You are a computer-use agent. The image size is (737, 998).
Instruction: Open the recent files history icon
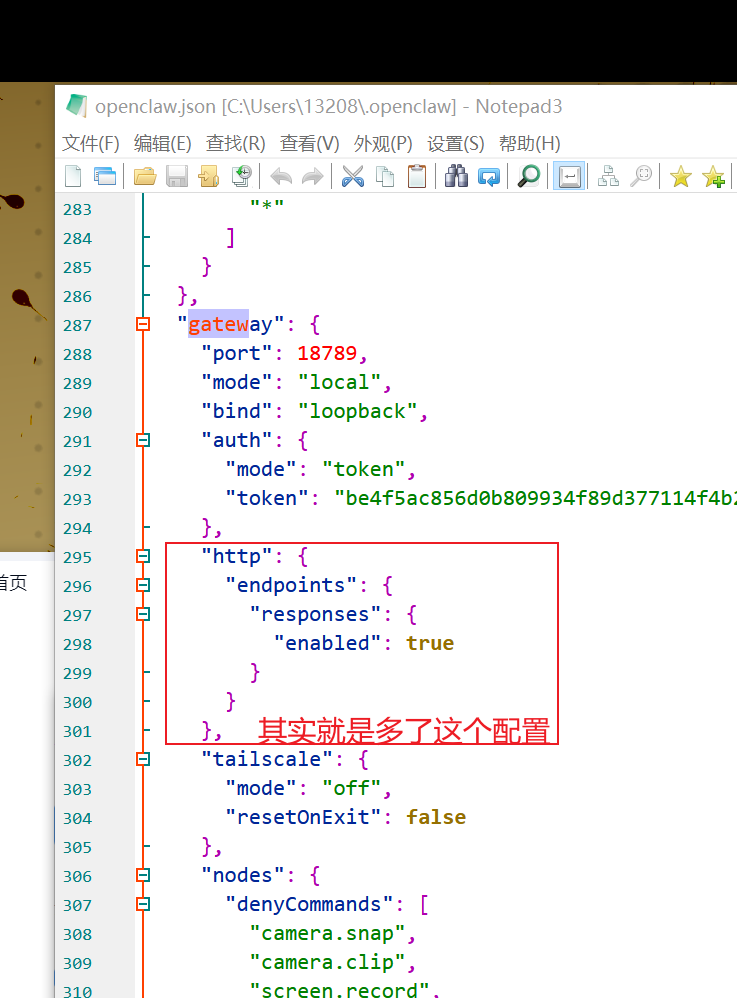pos(241,176)
